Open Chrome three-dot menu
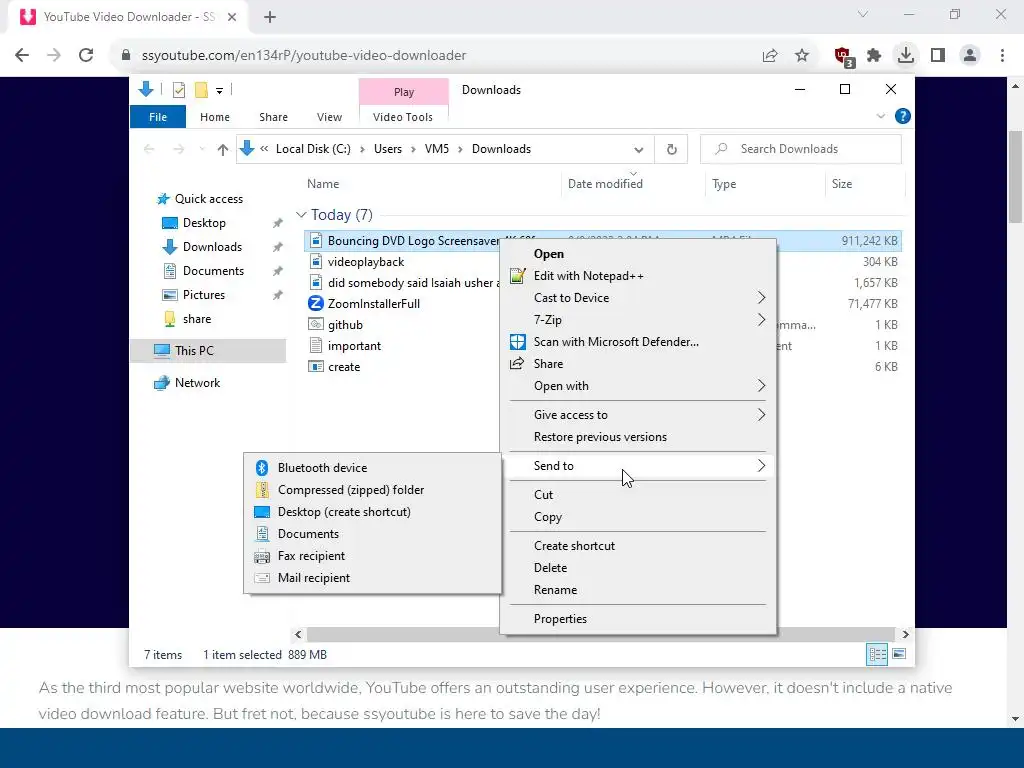Screen dimensions: 1024x768 (x=1002, y=56)
